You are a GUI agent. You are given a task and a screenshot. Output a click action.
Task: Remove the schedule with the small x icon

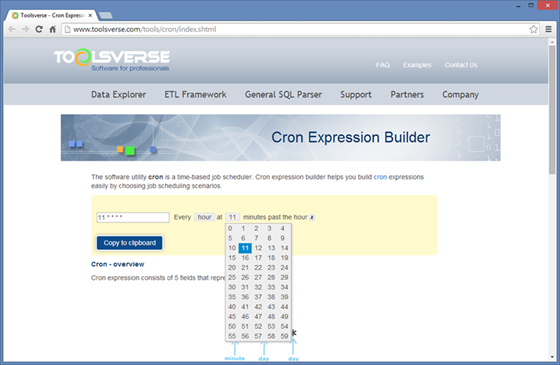(312, 217)
